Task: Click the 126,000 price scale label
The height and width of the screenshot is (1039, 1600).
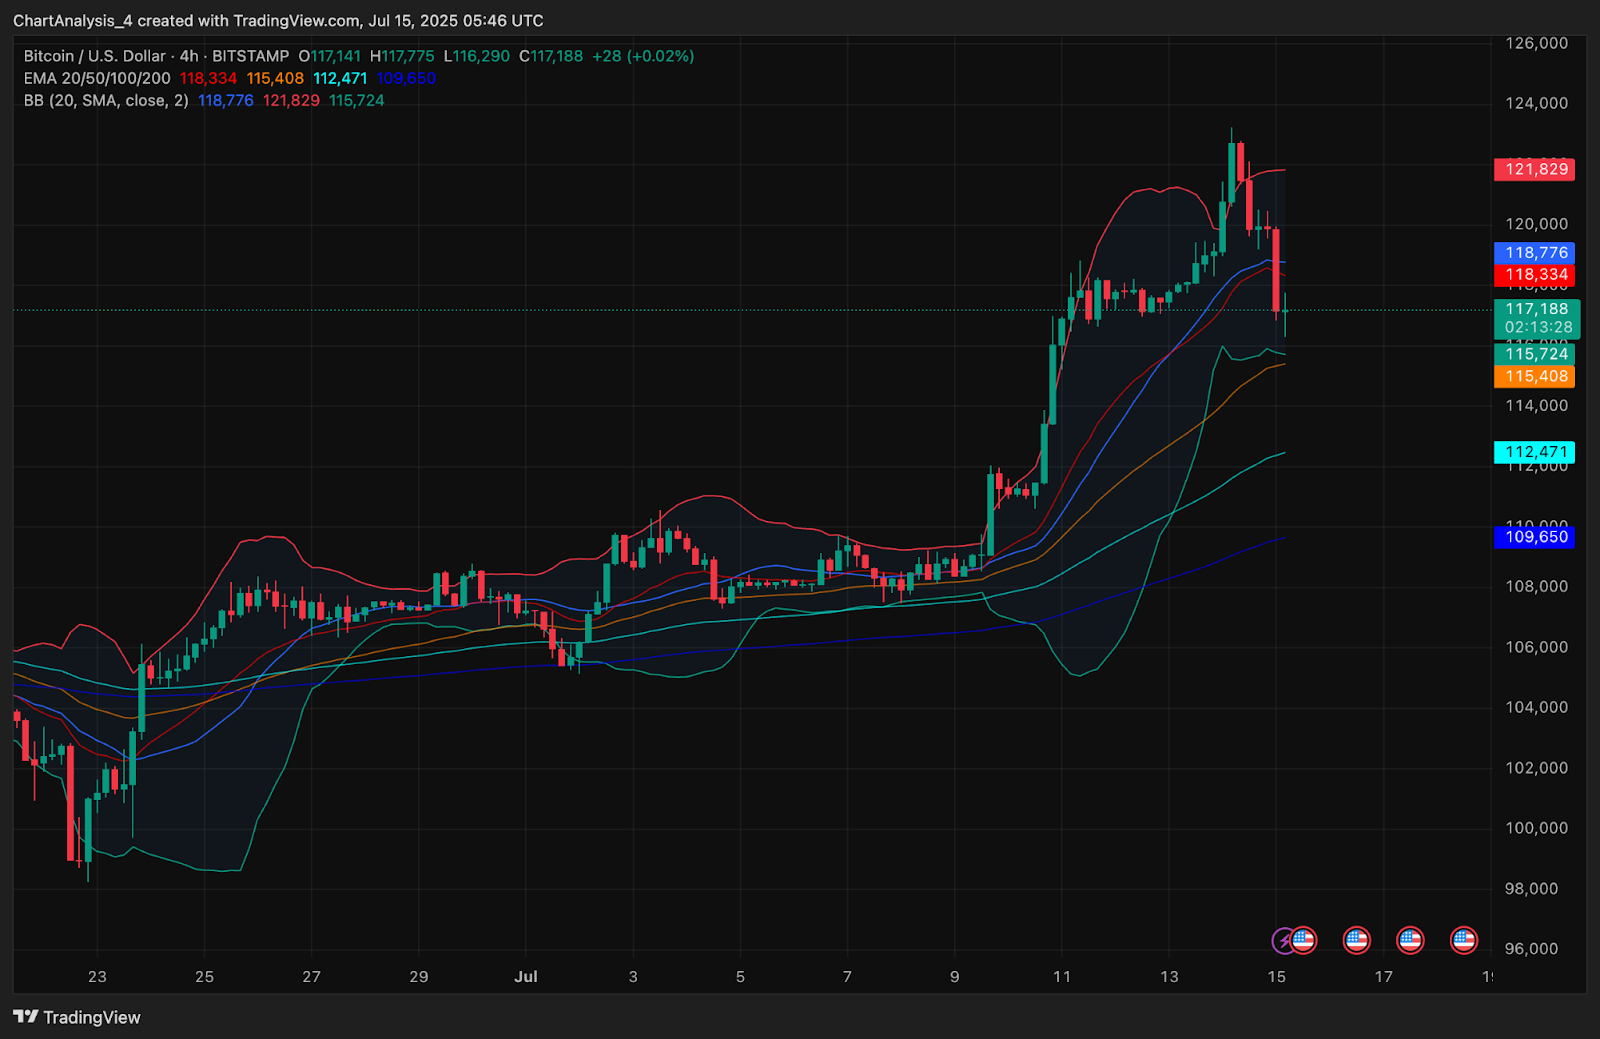Action: click(1536, 43)
